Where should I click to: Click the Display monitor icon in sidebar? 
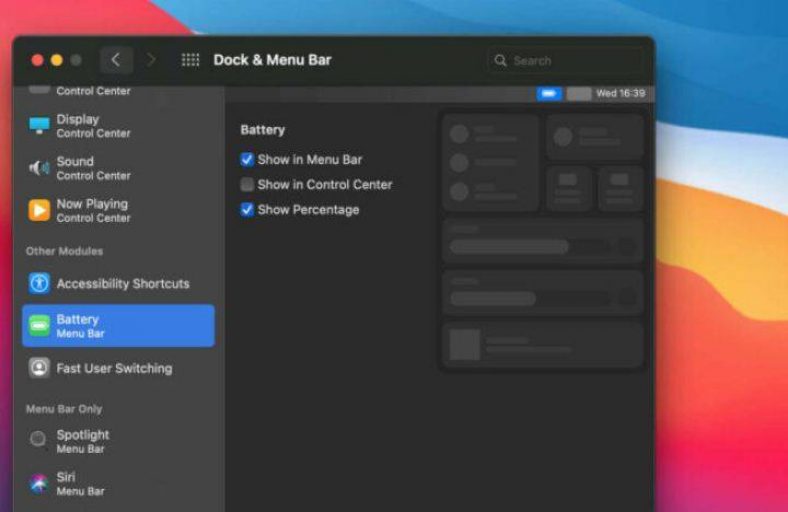point(39,126)
